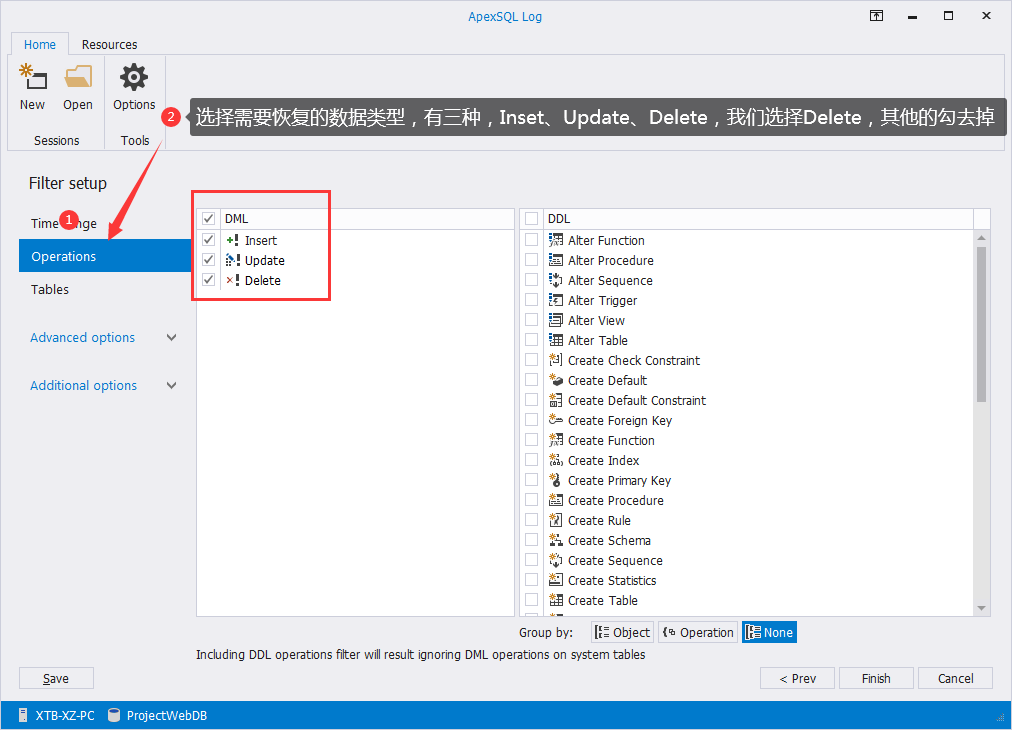Screen dimensions: 1012x730
Task: Click the Alter View icon
Action: click(556, 320)
